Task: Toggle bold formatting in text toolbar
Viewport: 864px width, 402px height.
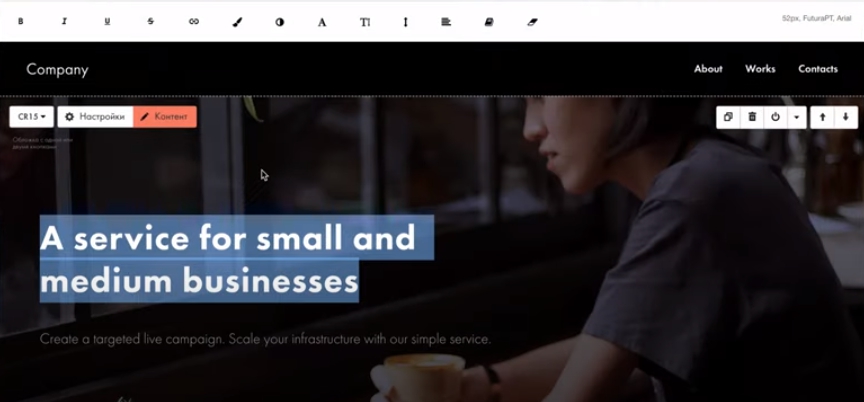Action: (x=21, y=22)
